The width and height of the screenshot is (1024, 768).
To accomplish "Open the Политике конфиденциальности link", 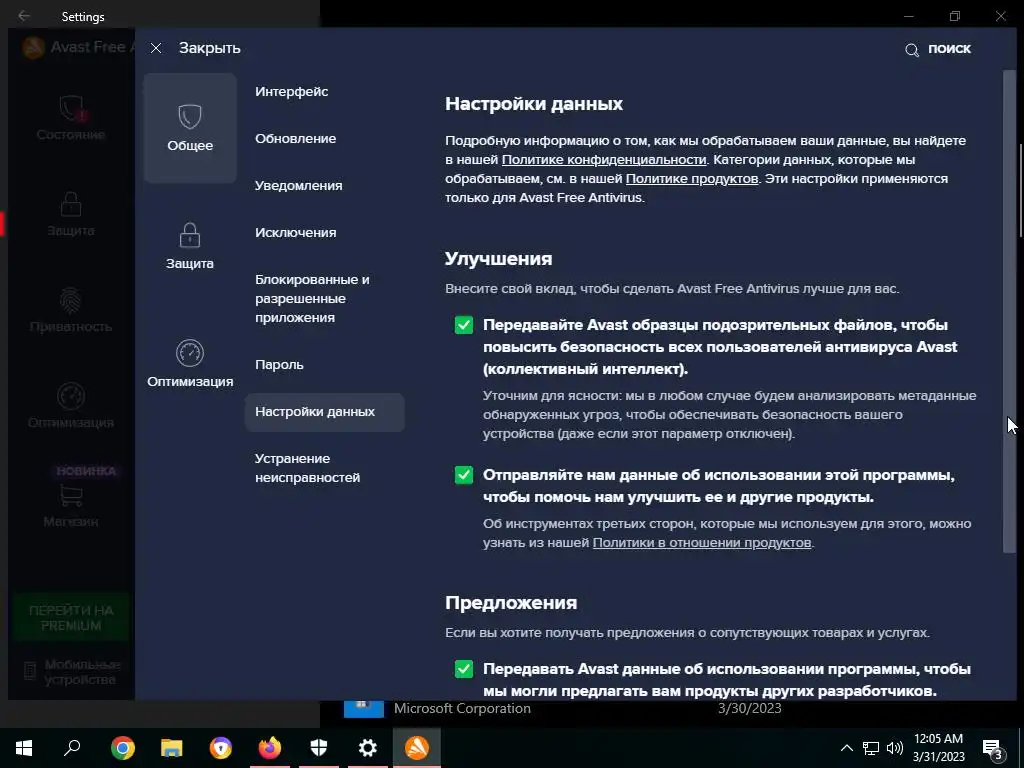I will point(604,159).
